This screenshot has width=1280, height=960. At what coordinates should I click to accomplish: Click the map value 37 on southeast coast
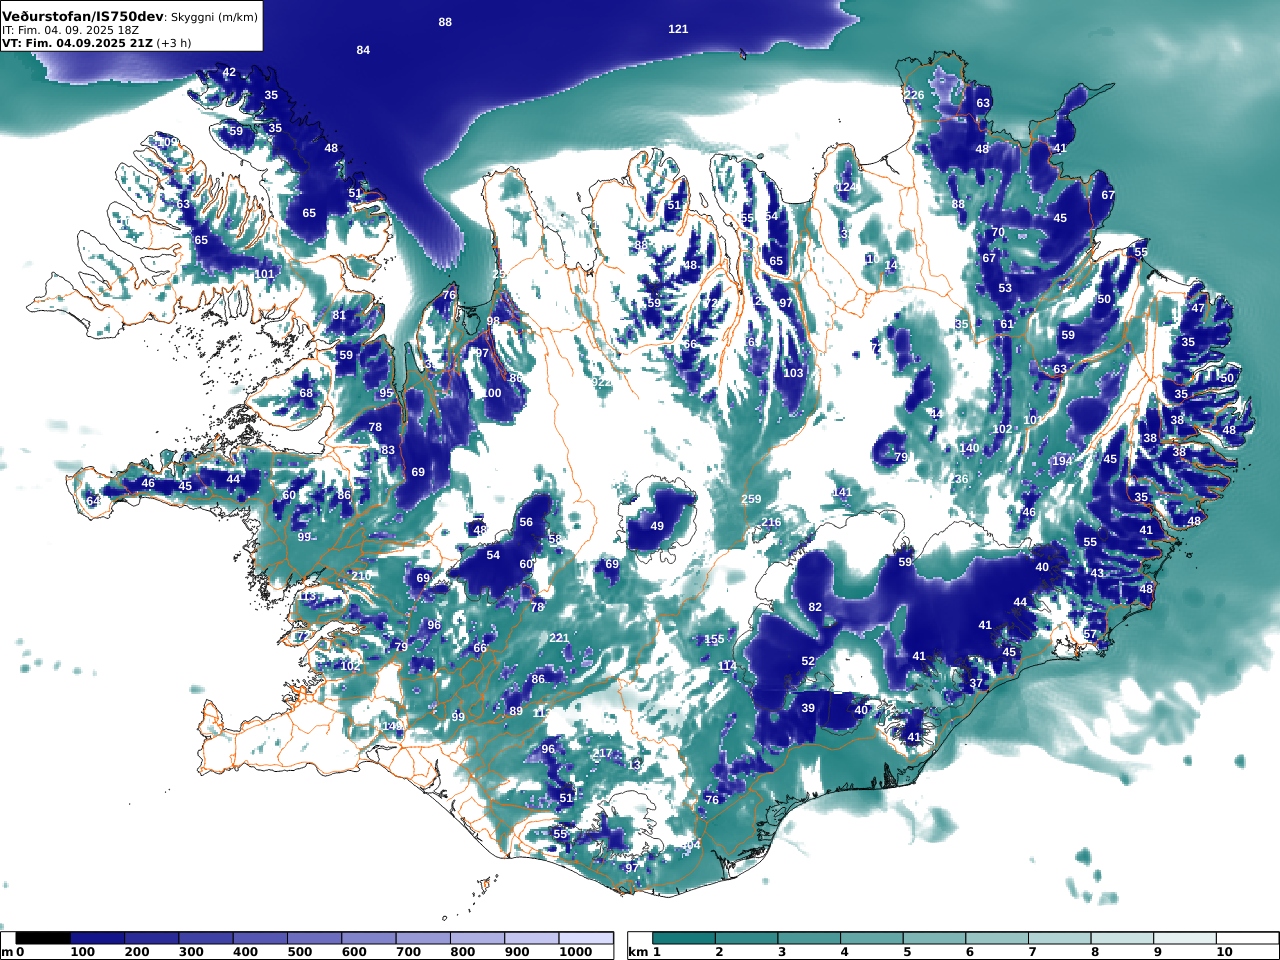click(976, 684)
